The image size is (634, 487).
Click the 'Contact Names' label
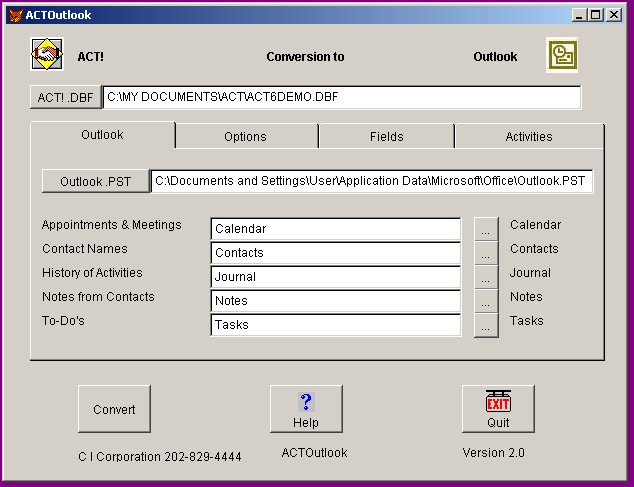click(x=85, y=249)
